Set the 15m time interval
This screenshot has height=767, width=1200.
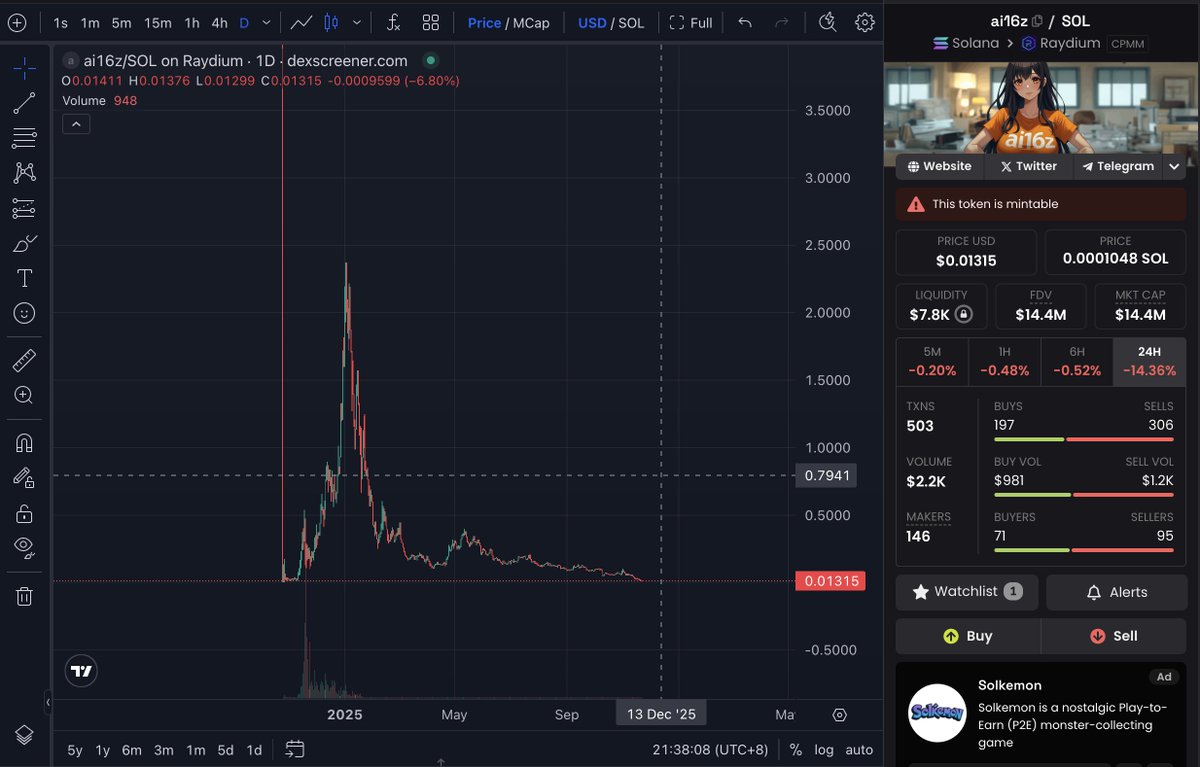[x=157, y=22]
